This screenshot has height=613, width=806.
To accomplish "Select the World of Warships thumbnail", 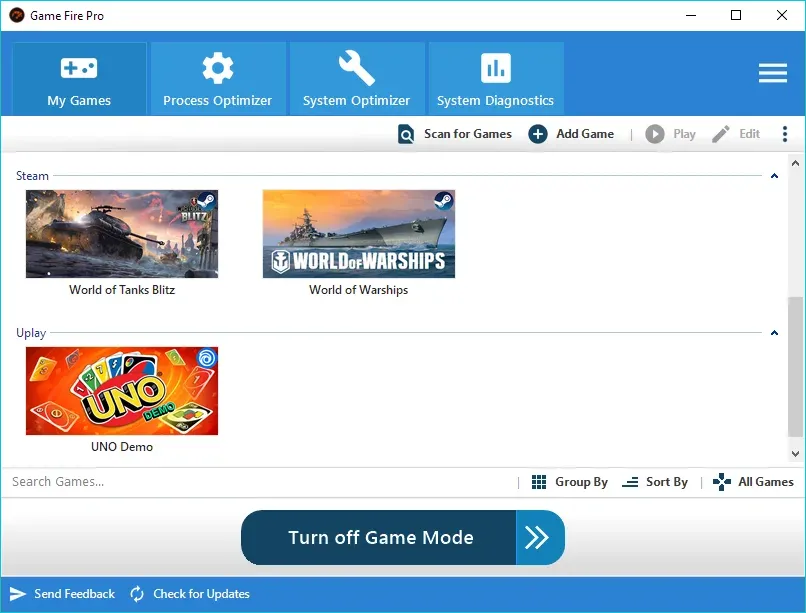I will 358,234.
